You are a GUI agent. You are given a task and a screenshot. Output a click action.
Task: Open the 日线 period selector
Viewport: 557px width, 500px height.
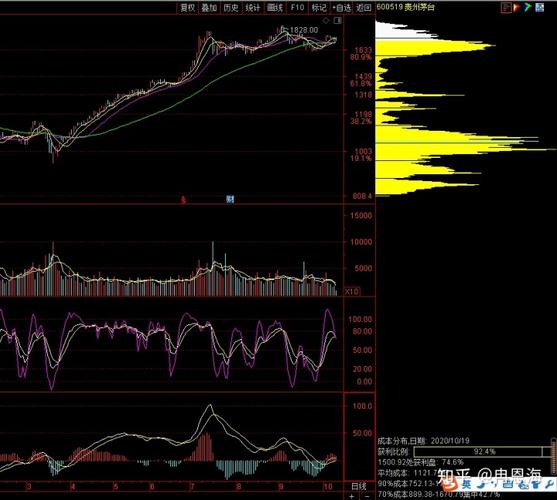[359, 486]
